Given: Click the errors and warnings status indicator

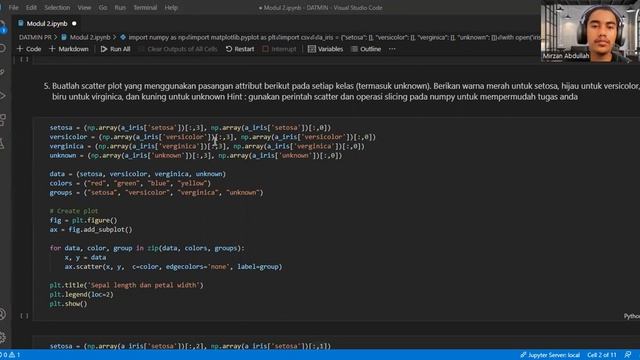Looking at the screenshot, I should [x=10, y=355].
